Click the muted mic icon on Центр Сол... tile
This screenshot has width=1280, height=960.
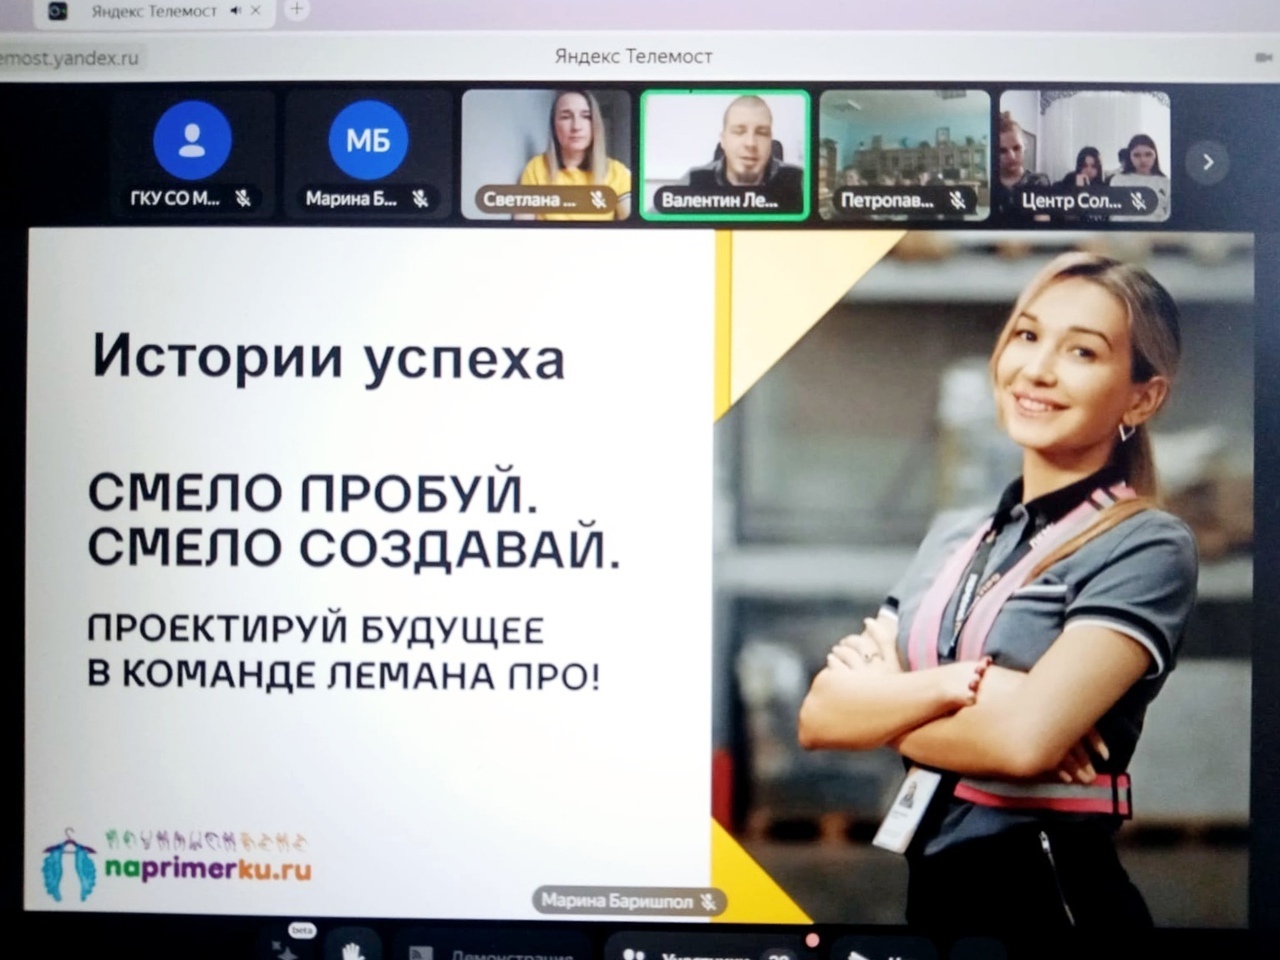1138,201
